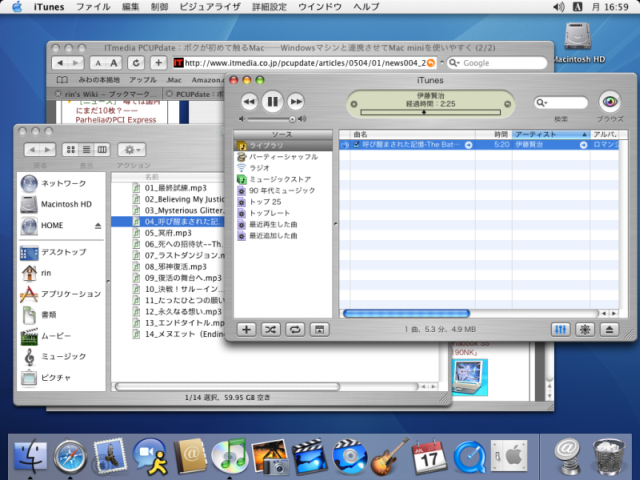640x480 pixels.
Task: Eject the HOME volume in Finder sidebar
Action: [x=98, y=226]
